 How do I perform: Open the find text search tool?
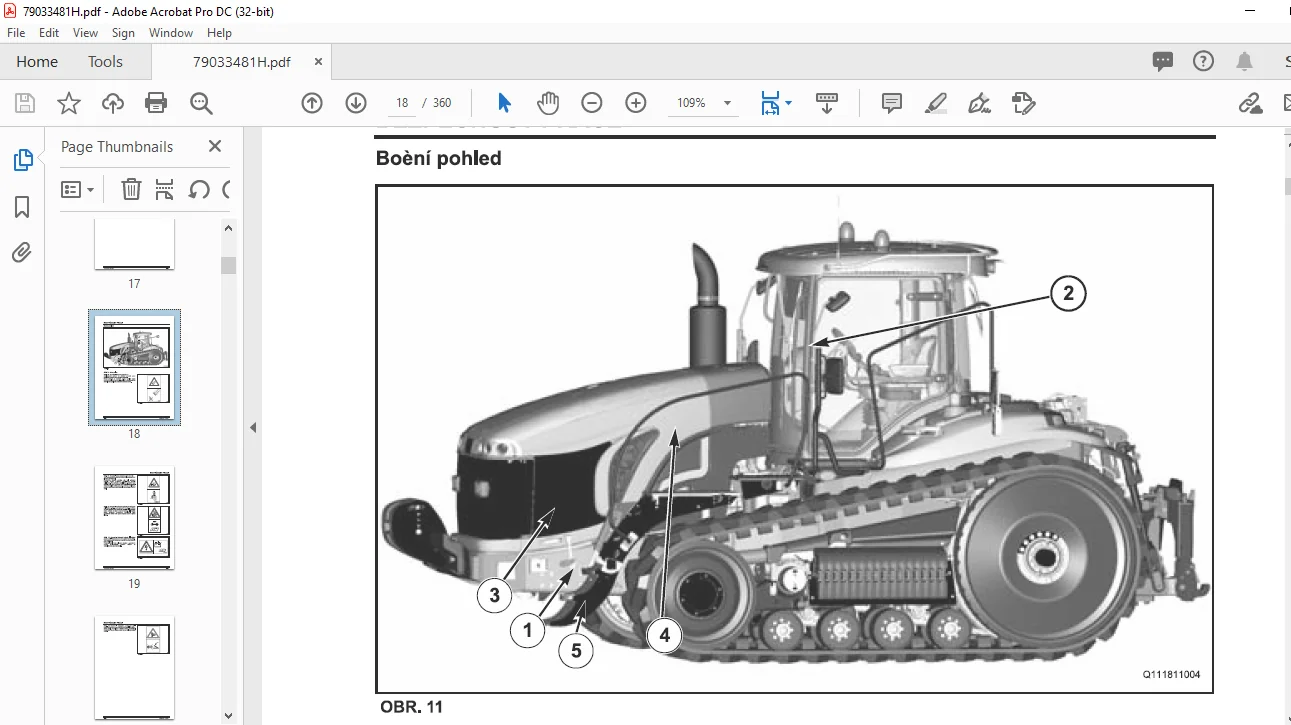pos(201,103)
